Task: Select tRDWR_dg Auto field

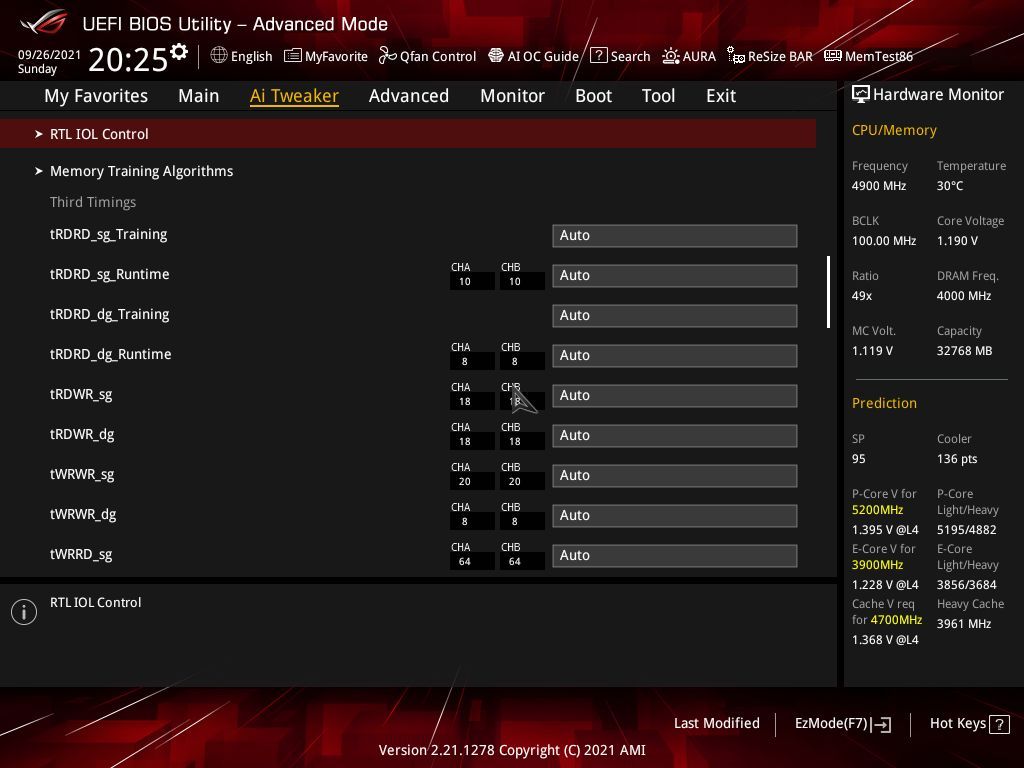Action: 675,436
